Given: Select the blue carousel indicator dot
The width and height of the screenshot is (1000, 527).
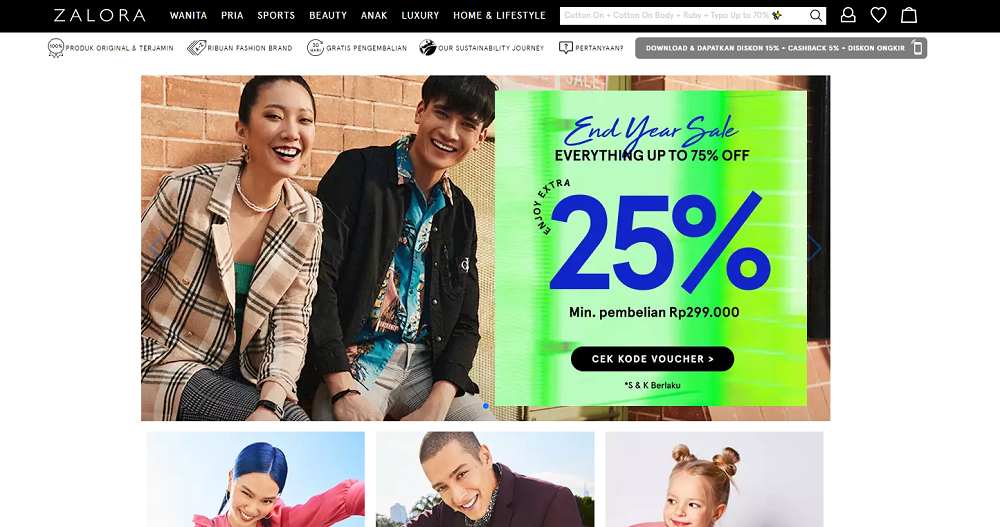Looking at the screenshot, I should pos(485,406).
